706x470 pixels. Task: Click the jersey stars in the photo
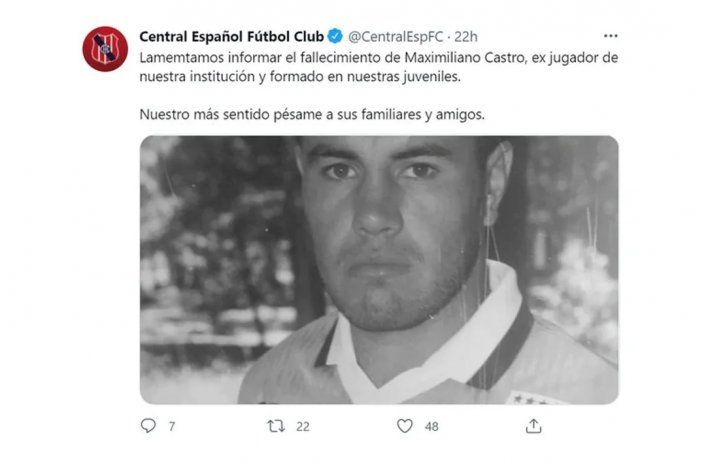pos(531,399)
